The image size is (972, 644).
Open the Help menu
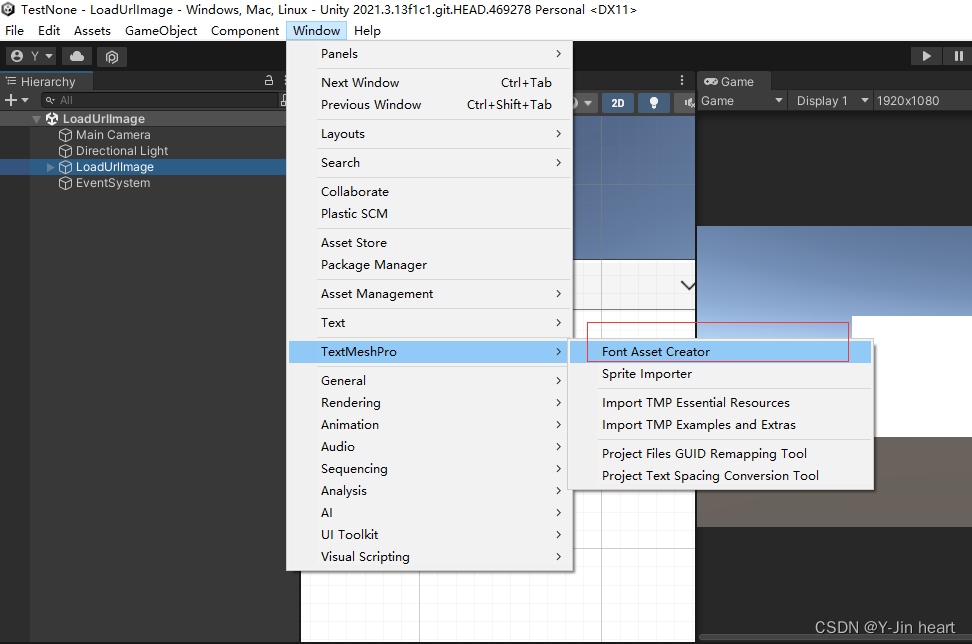(368, 30)
